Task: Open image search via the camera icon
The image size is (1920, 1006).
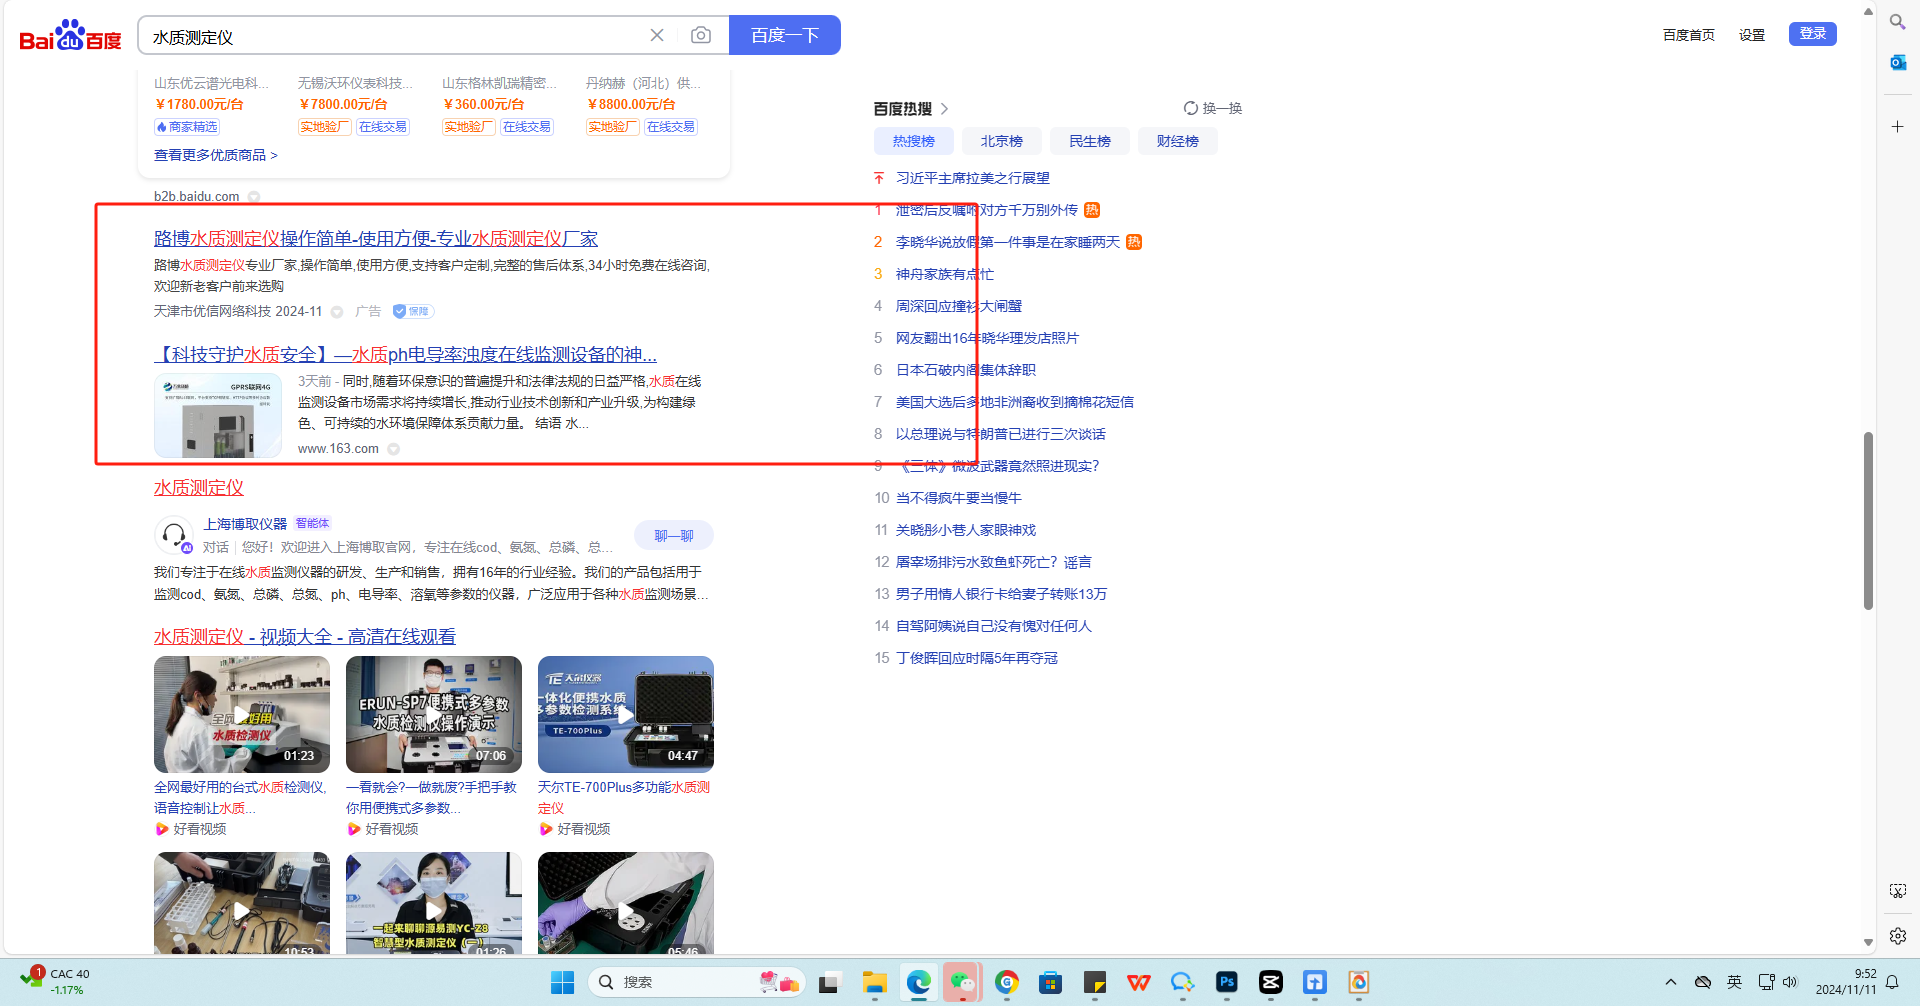Action: (x=701, y=35)
